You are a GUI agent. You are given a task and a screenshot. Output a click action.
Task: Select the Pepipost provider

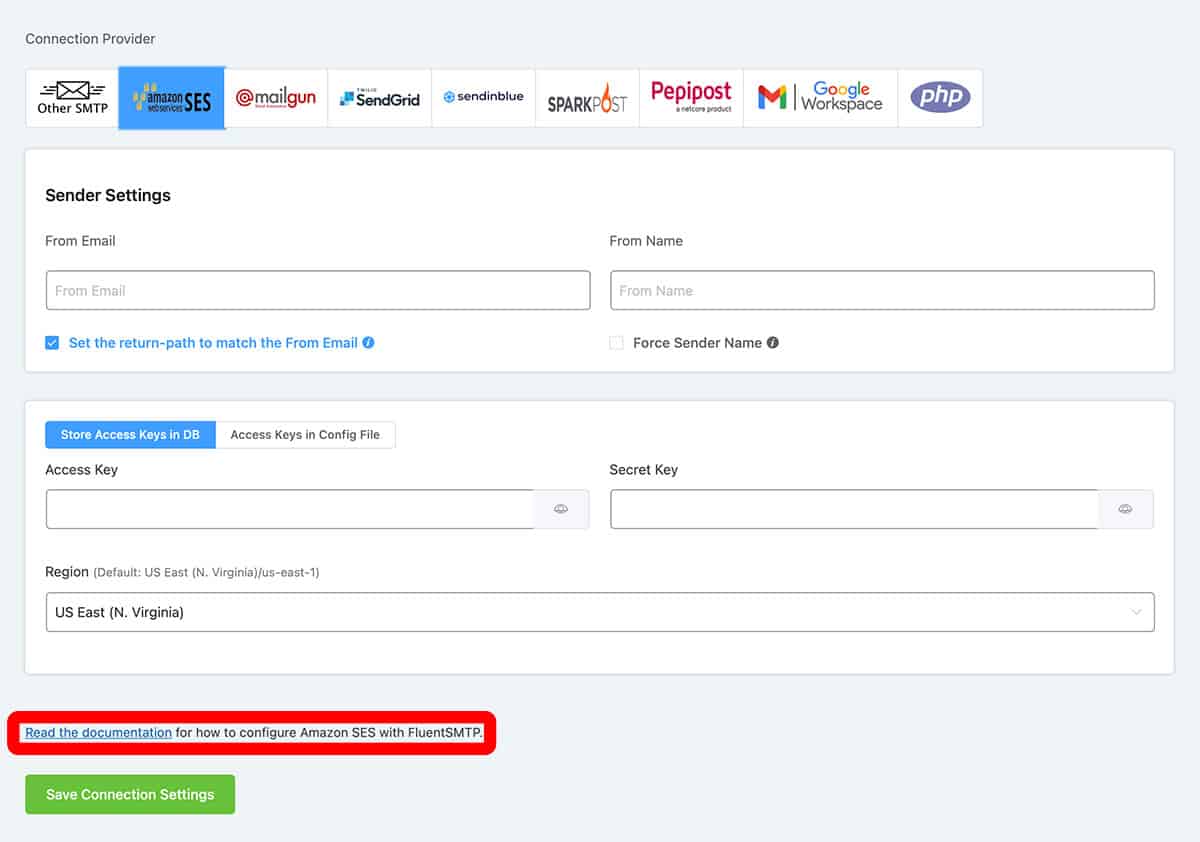click(x=691, y=98)
